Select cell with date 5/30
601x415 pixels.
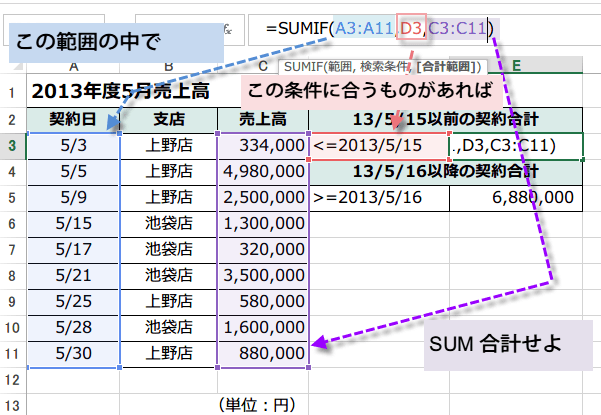tap(74, 354)
